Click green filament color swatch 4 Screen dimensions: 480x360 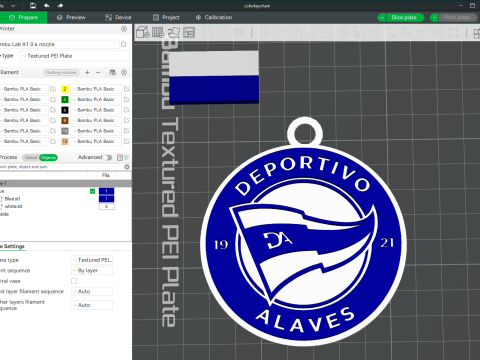click(65, 99)
